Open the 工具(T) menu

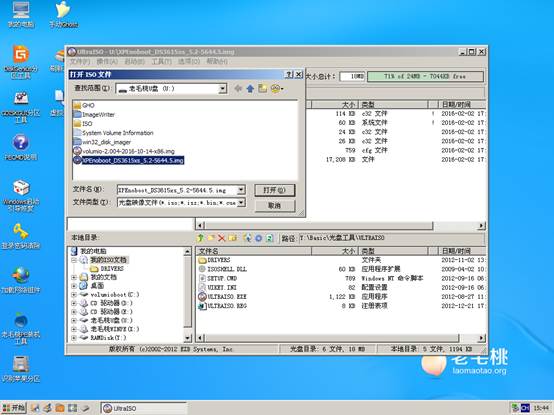161,61
